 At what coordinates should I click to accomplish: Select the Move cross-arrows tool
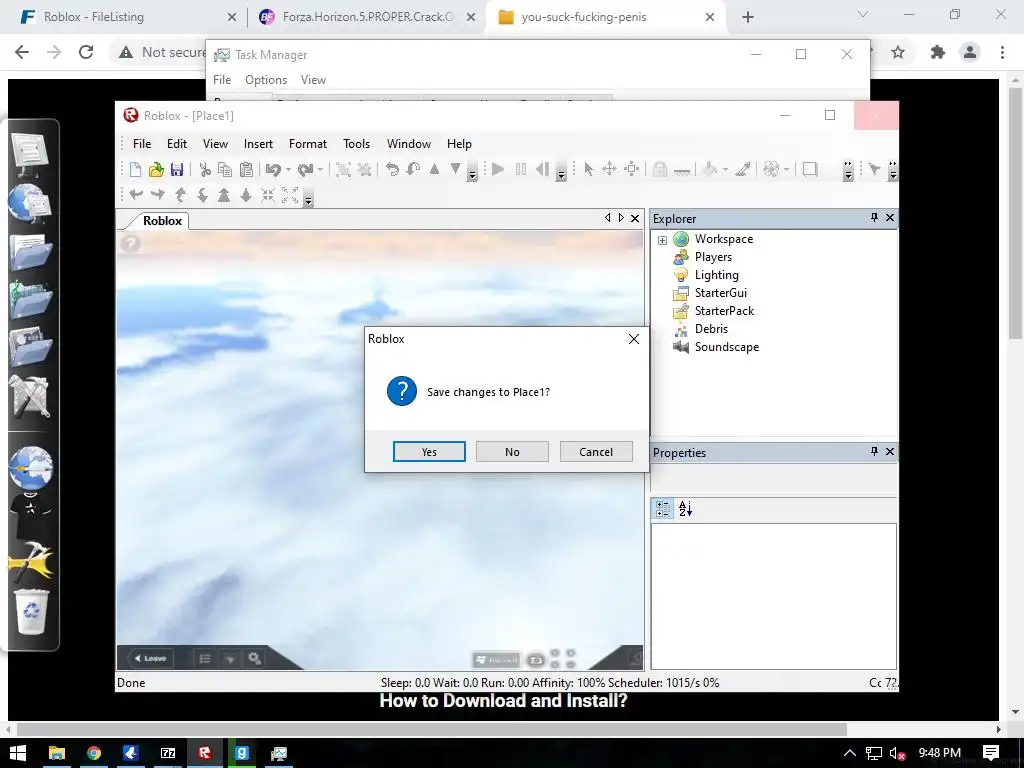(609, 170)
